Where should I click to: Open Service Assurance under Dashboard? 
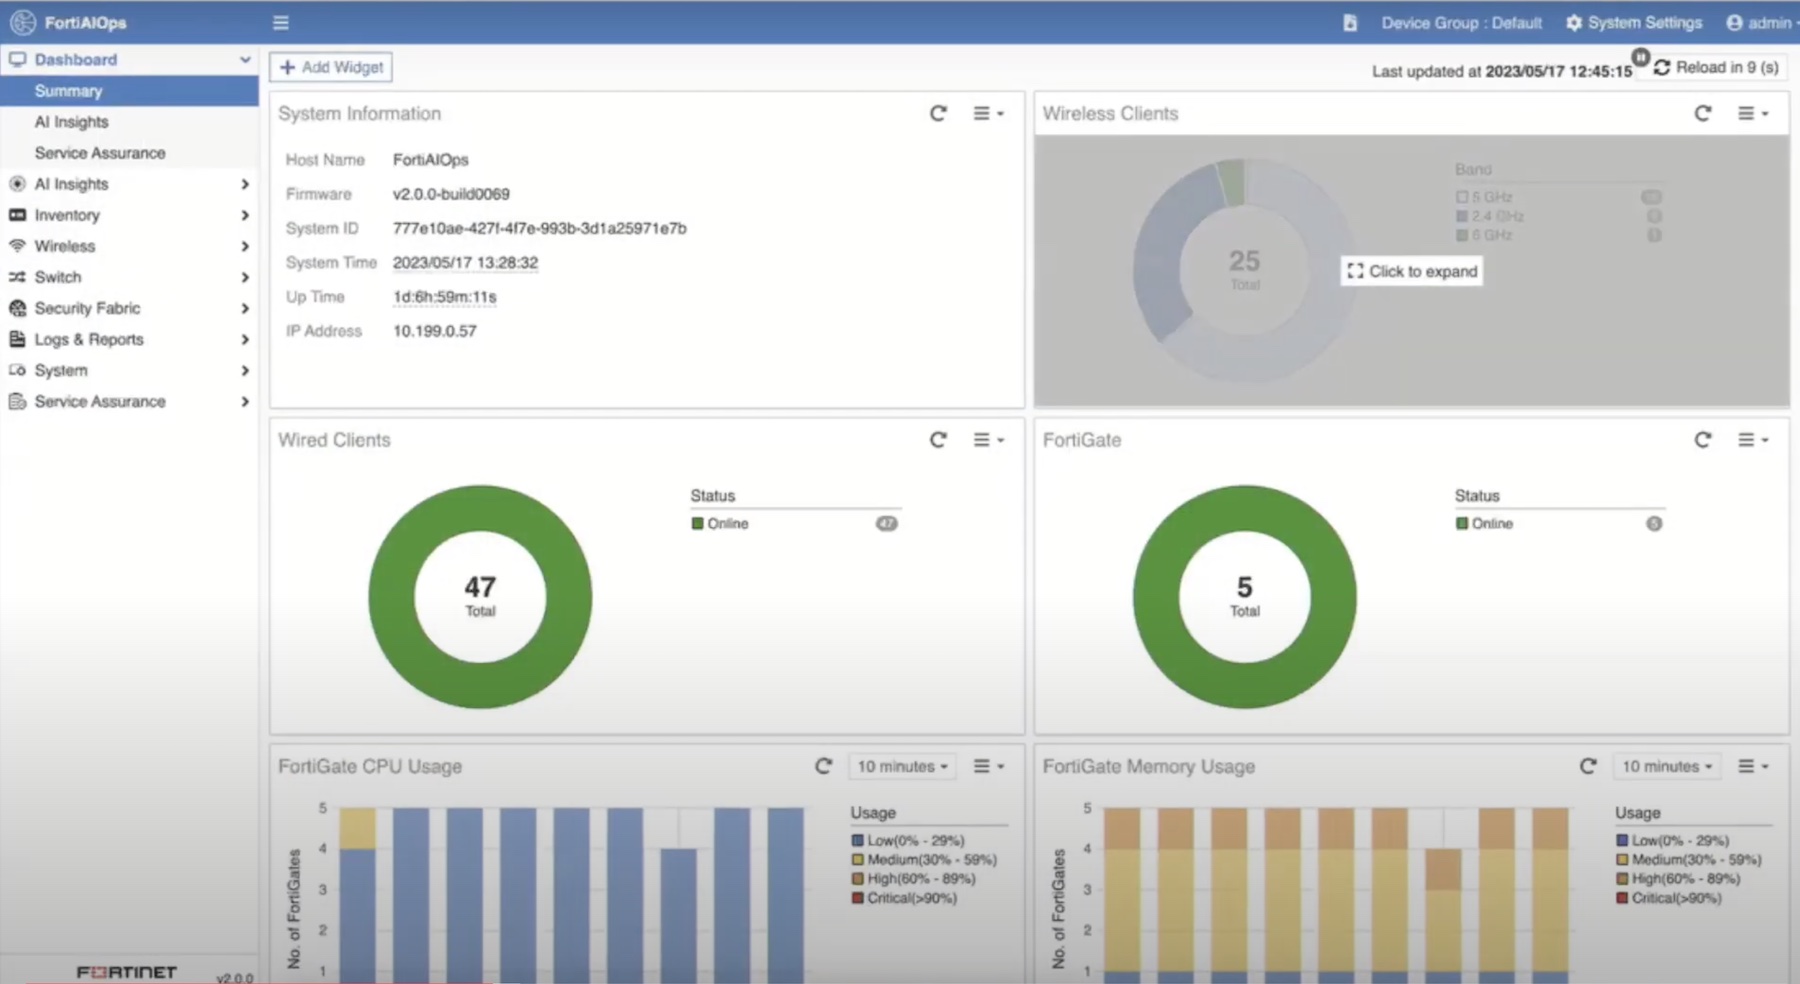click(100, 153)
